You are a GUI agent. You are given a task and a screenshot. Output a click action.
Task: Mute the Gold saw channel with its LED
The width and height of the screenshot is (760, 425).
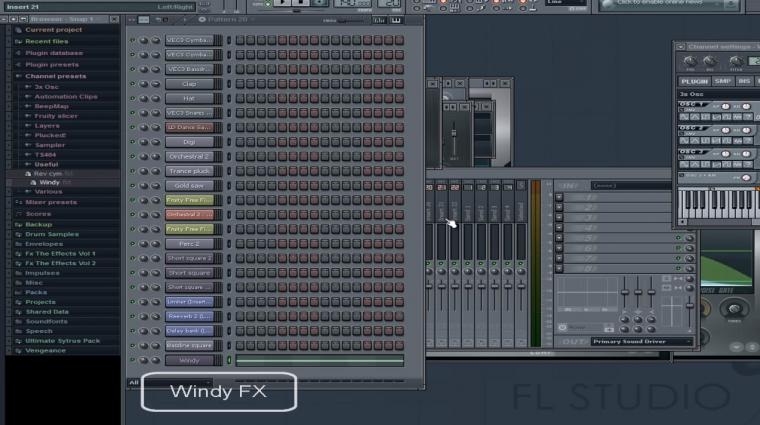pos(132,186)
